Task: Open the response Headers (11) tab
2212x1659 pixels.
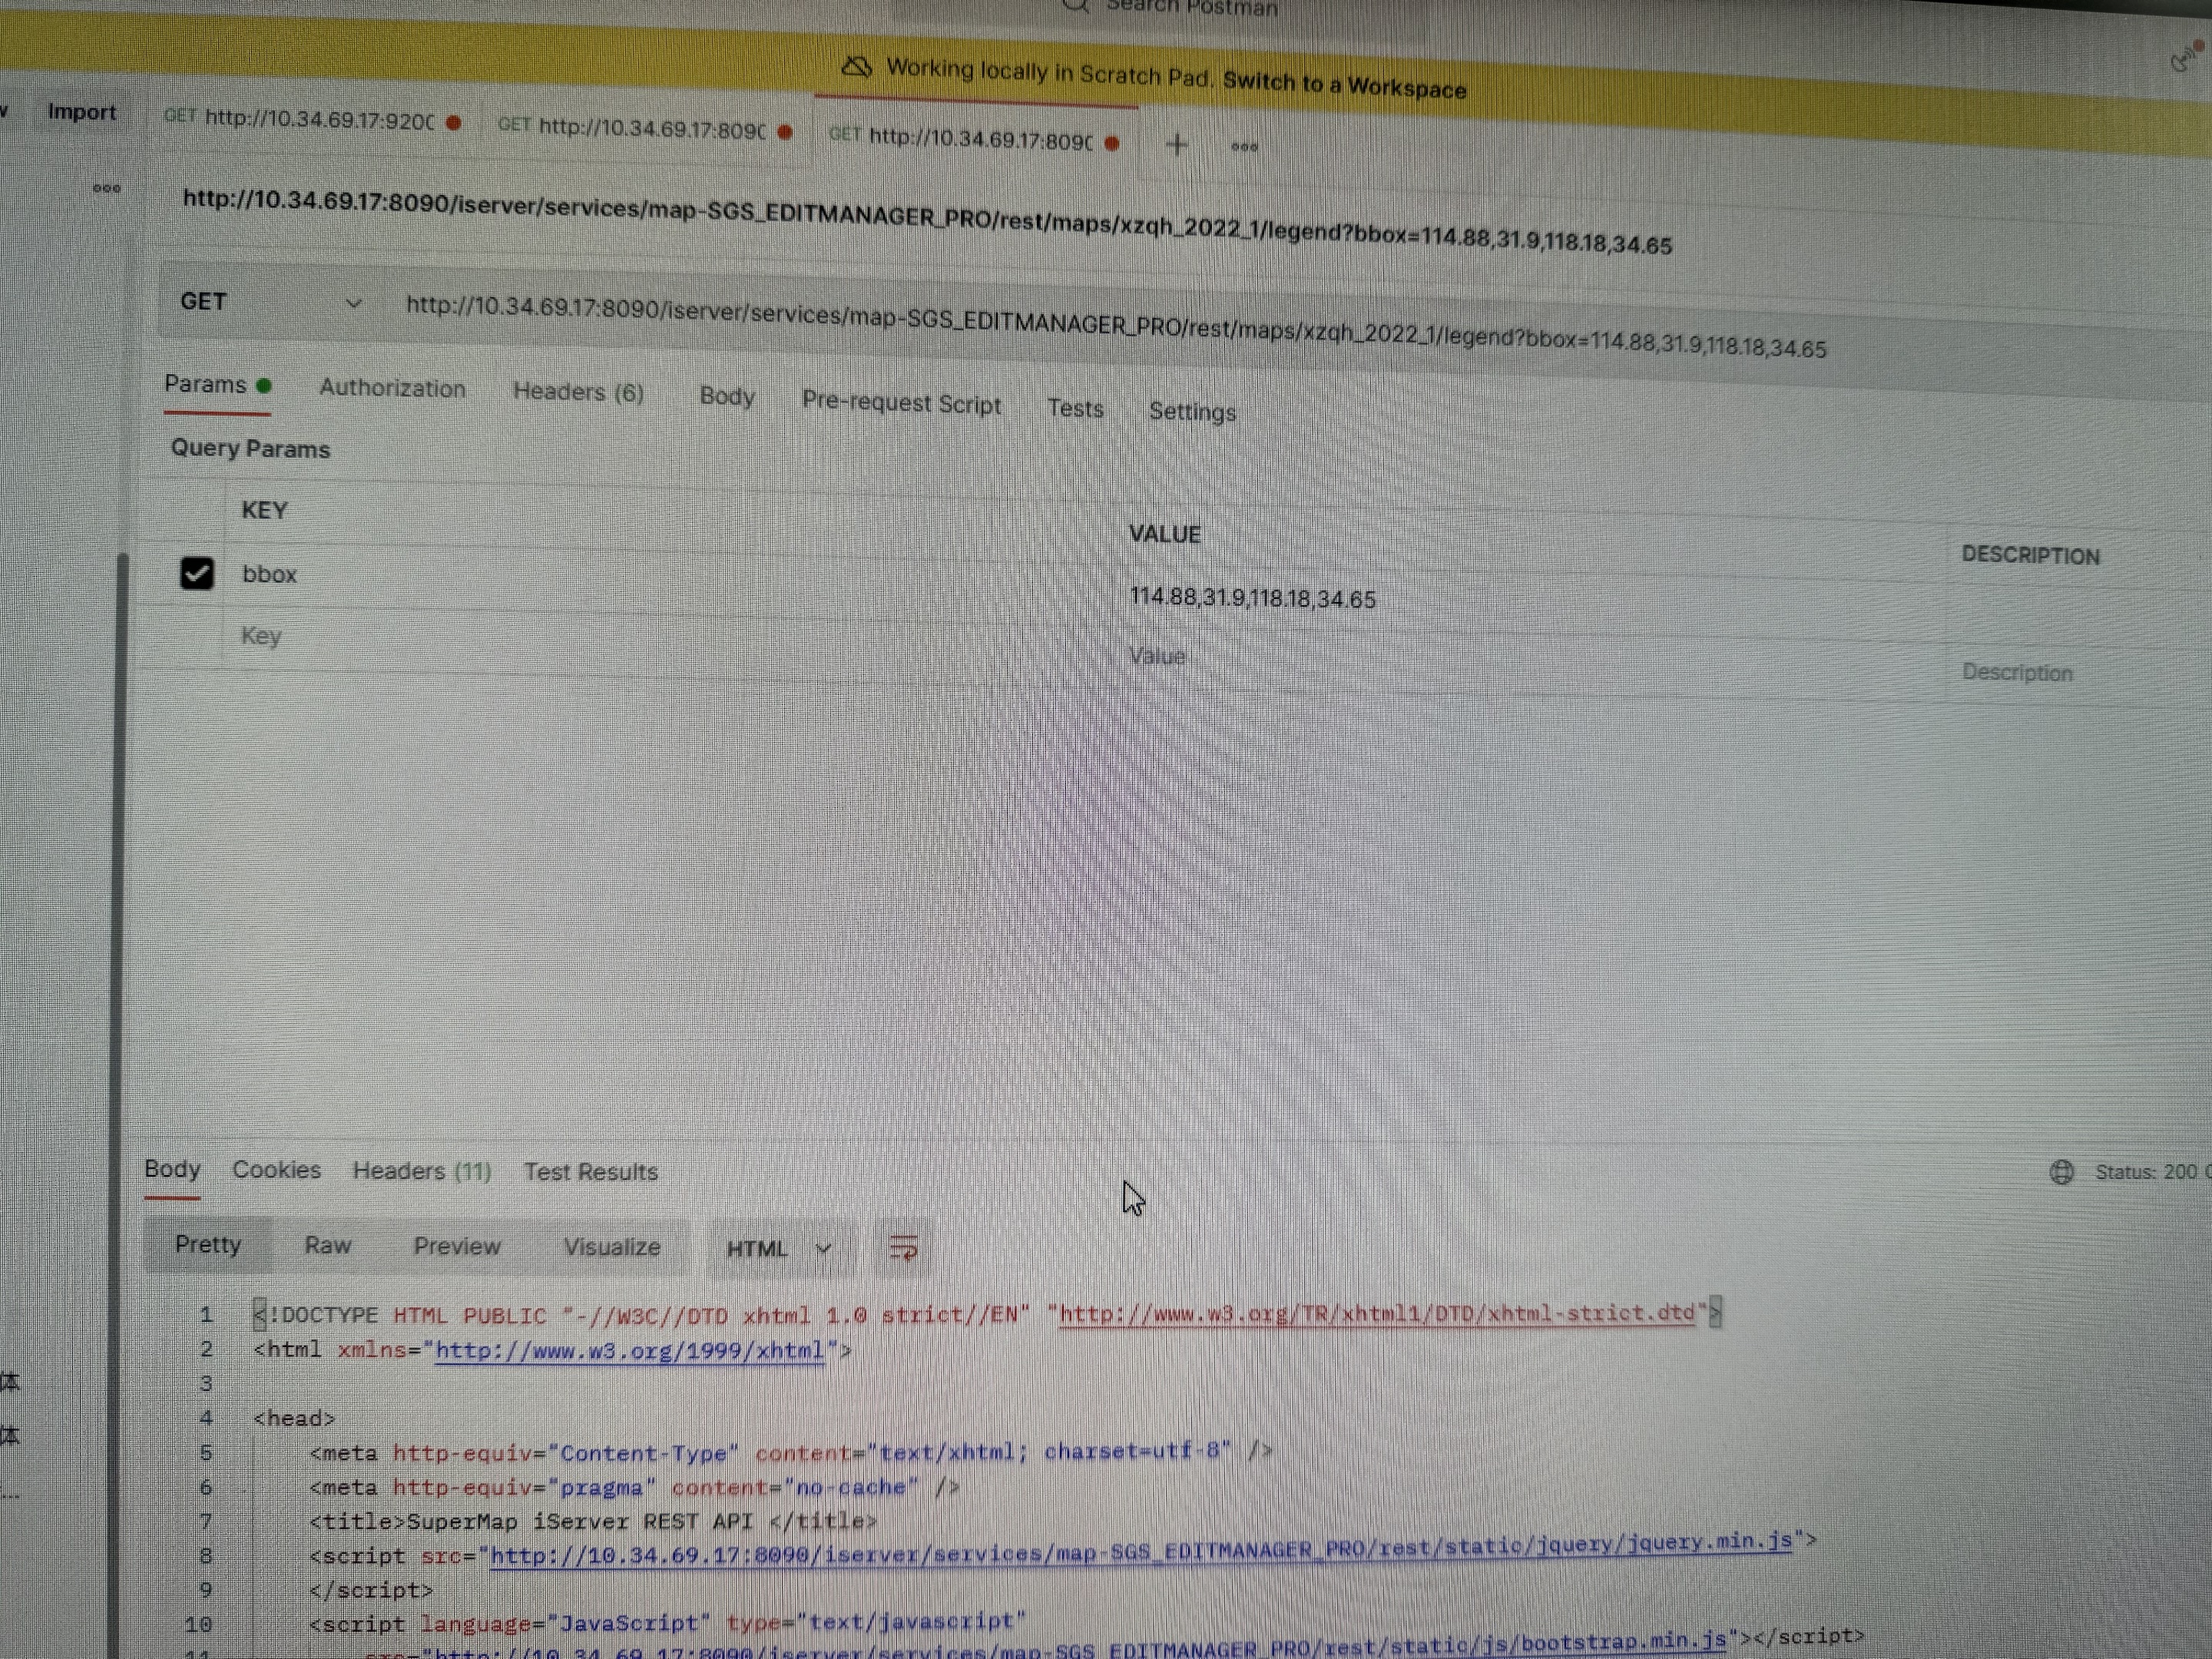Action: tap(421, 1171)
